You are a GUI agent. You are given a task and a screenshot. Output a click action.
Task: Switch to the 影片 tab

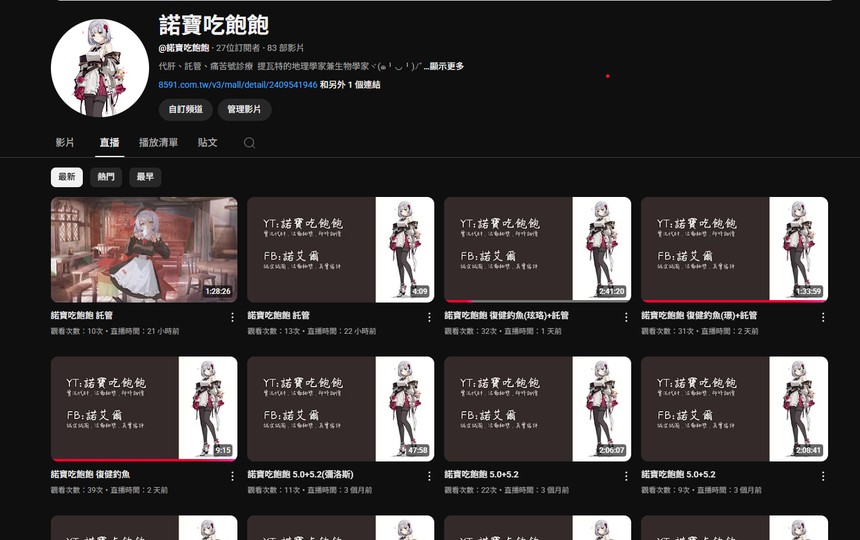(65, 143)
